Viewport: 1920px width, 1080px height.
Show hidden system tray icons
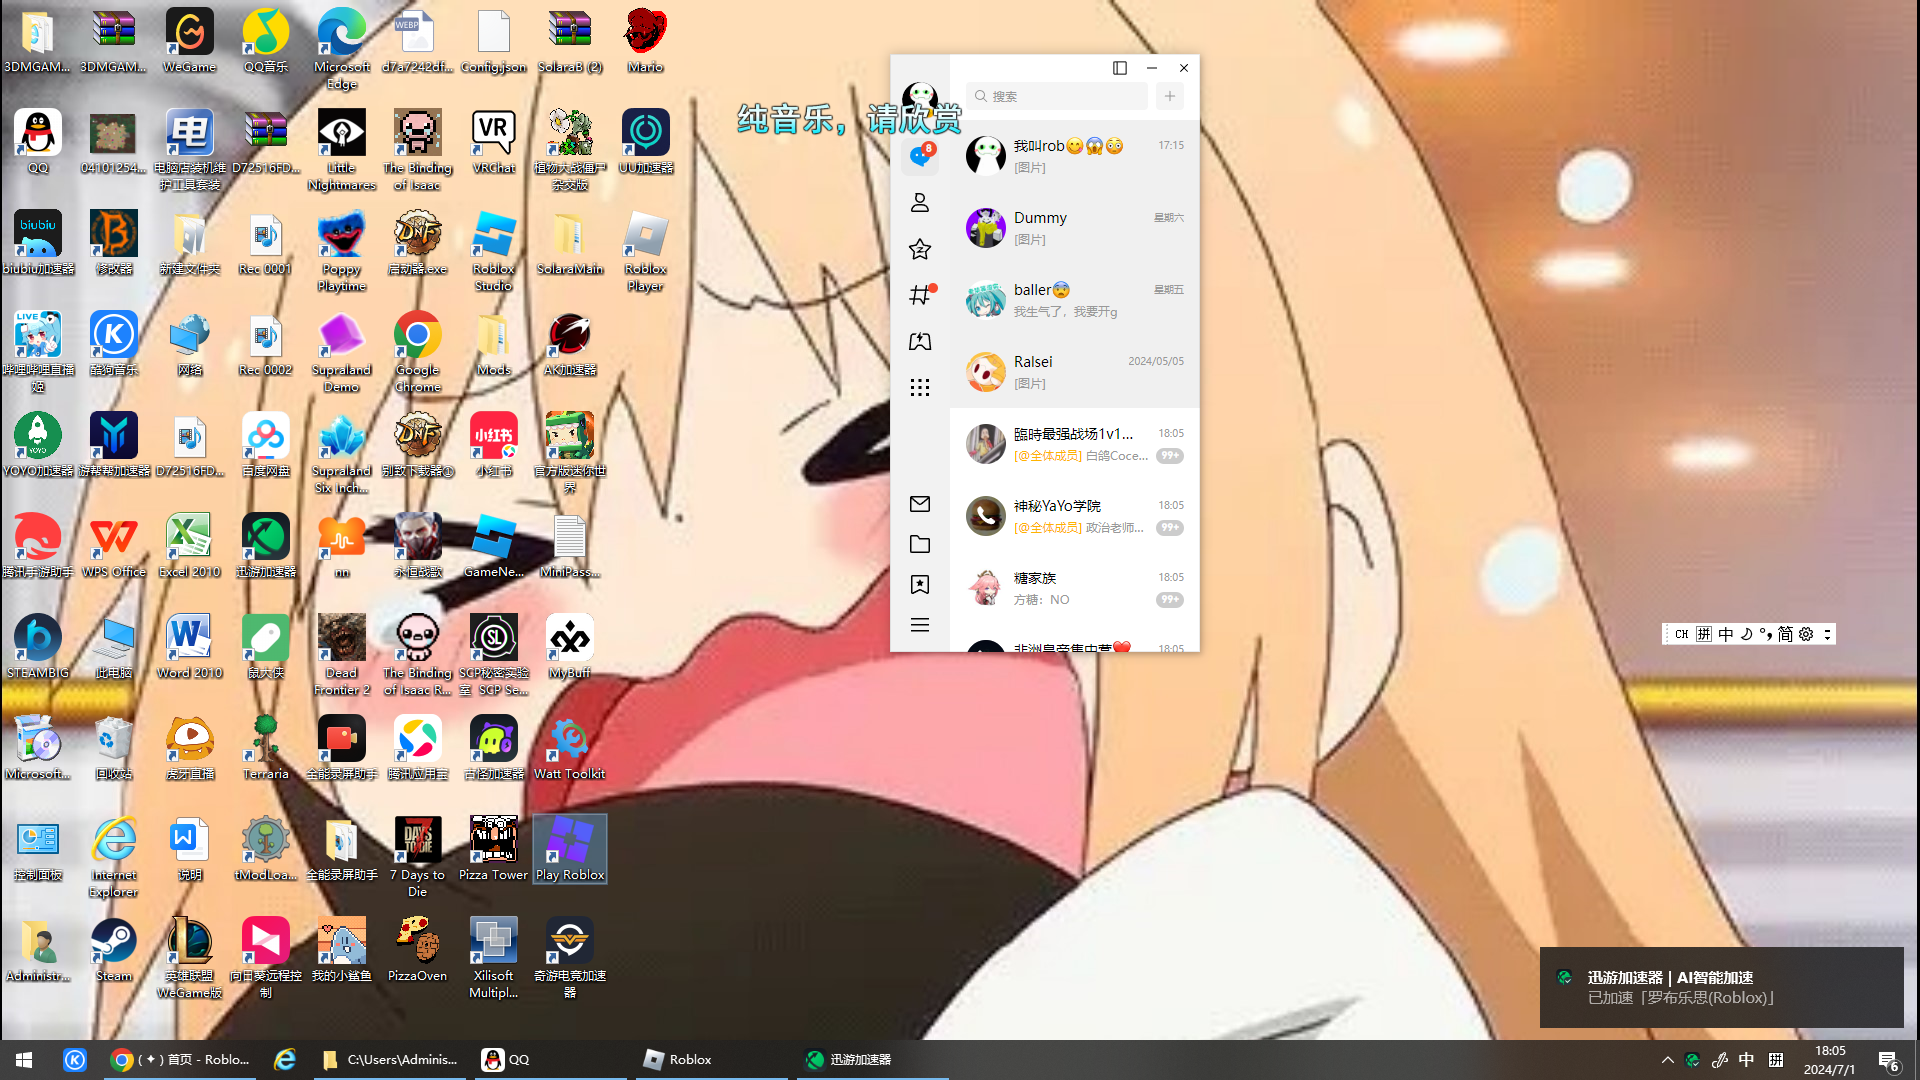1667,1060
